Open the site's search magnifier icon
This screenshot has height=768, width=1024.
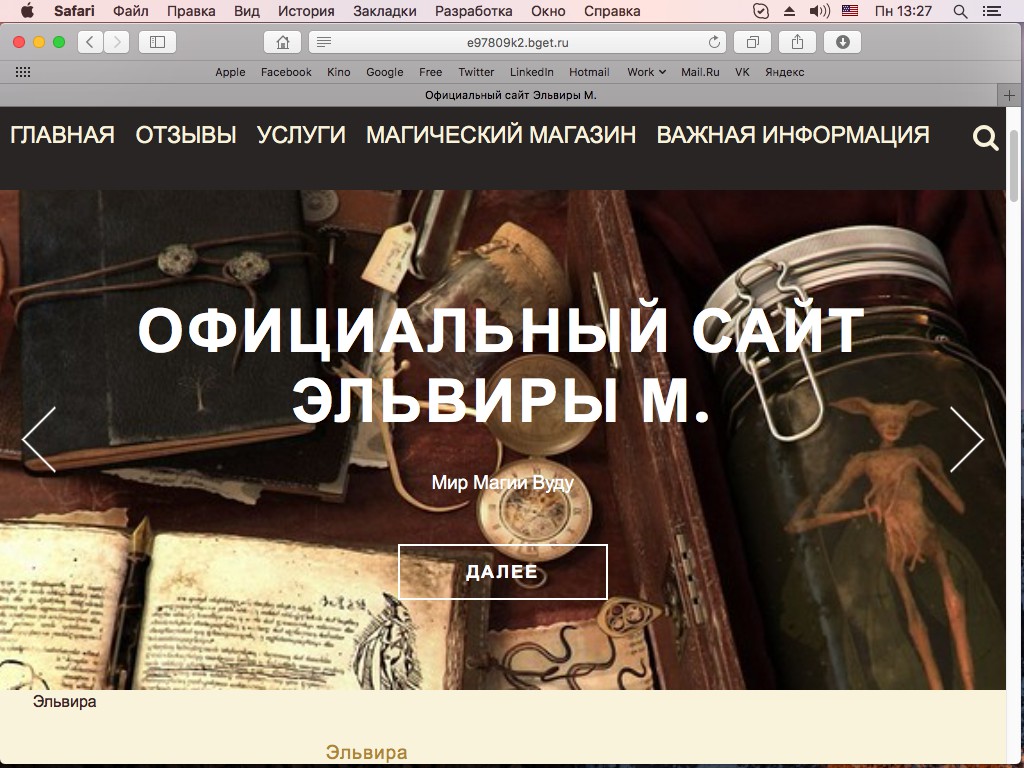985,138
